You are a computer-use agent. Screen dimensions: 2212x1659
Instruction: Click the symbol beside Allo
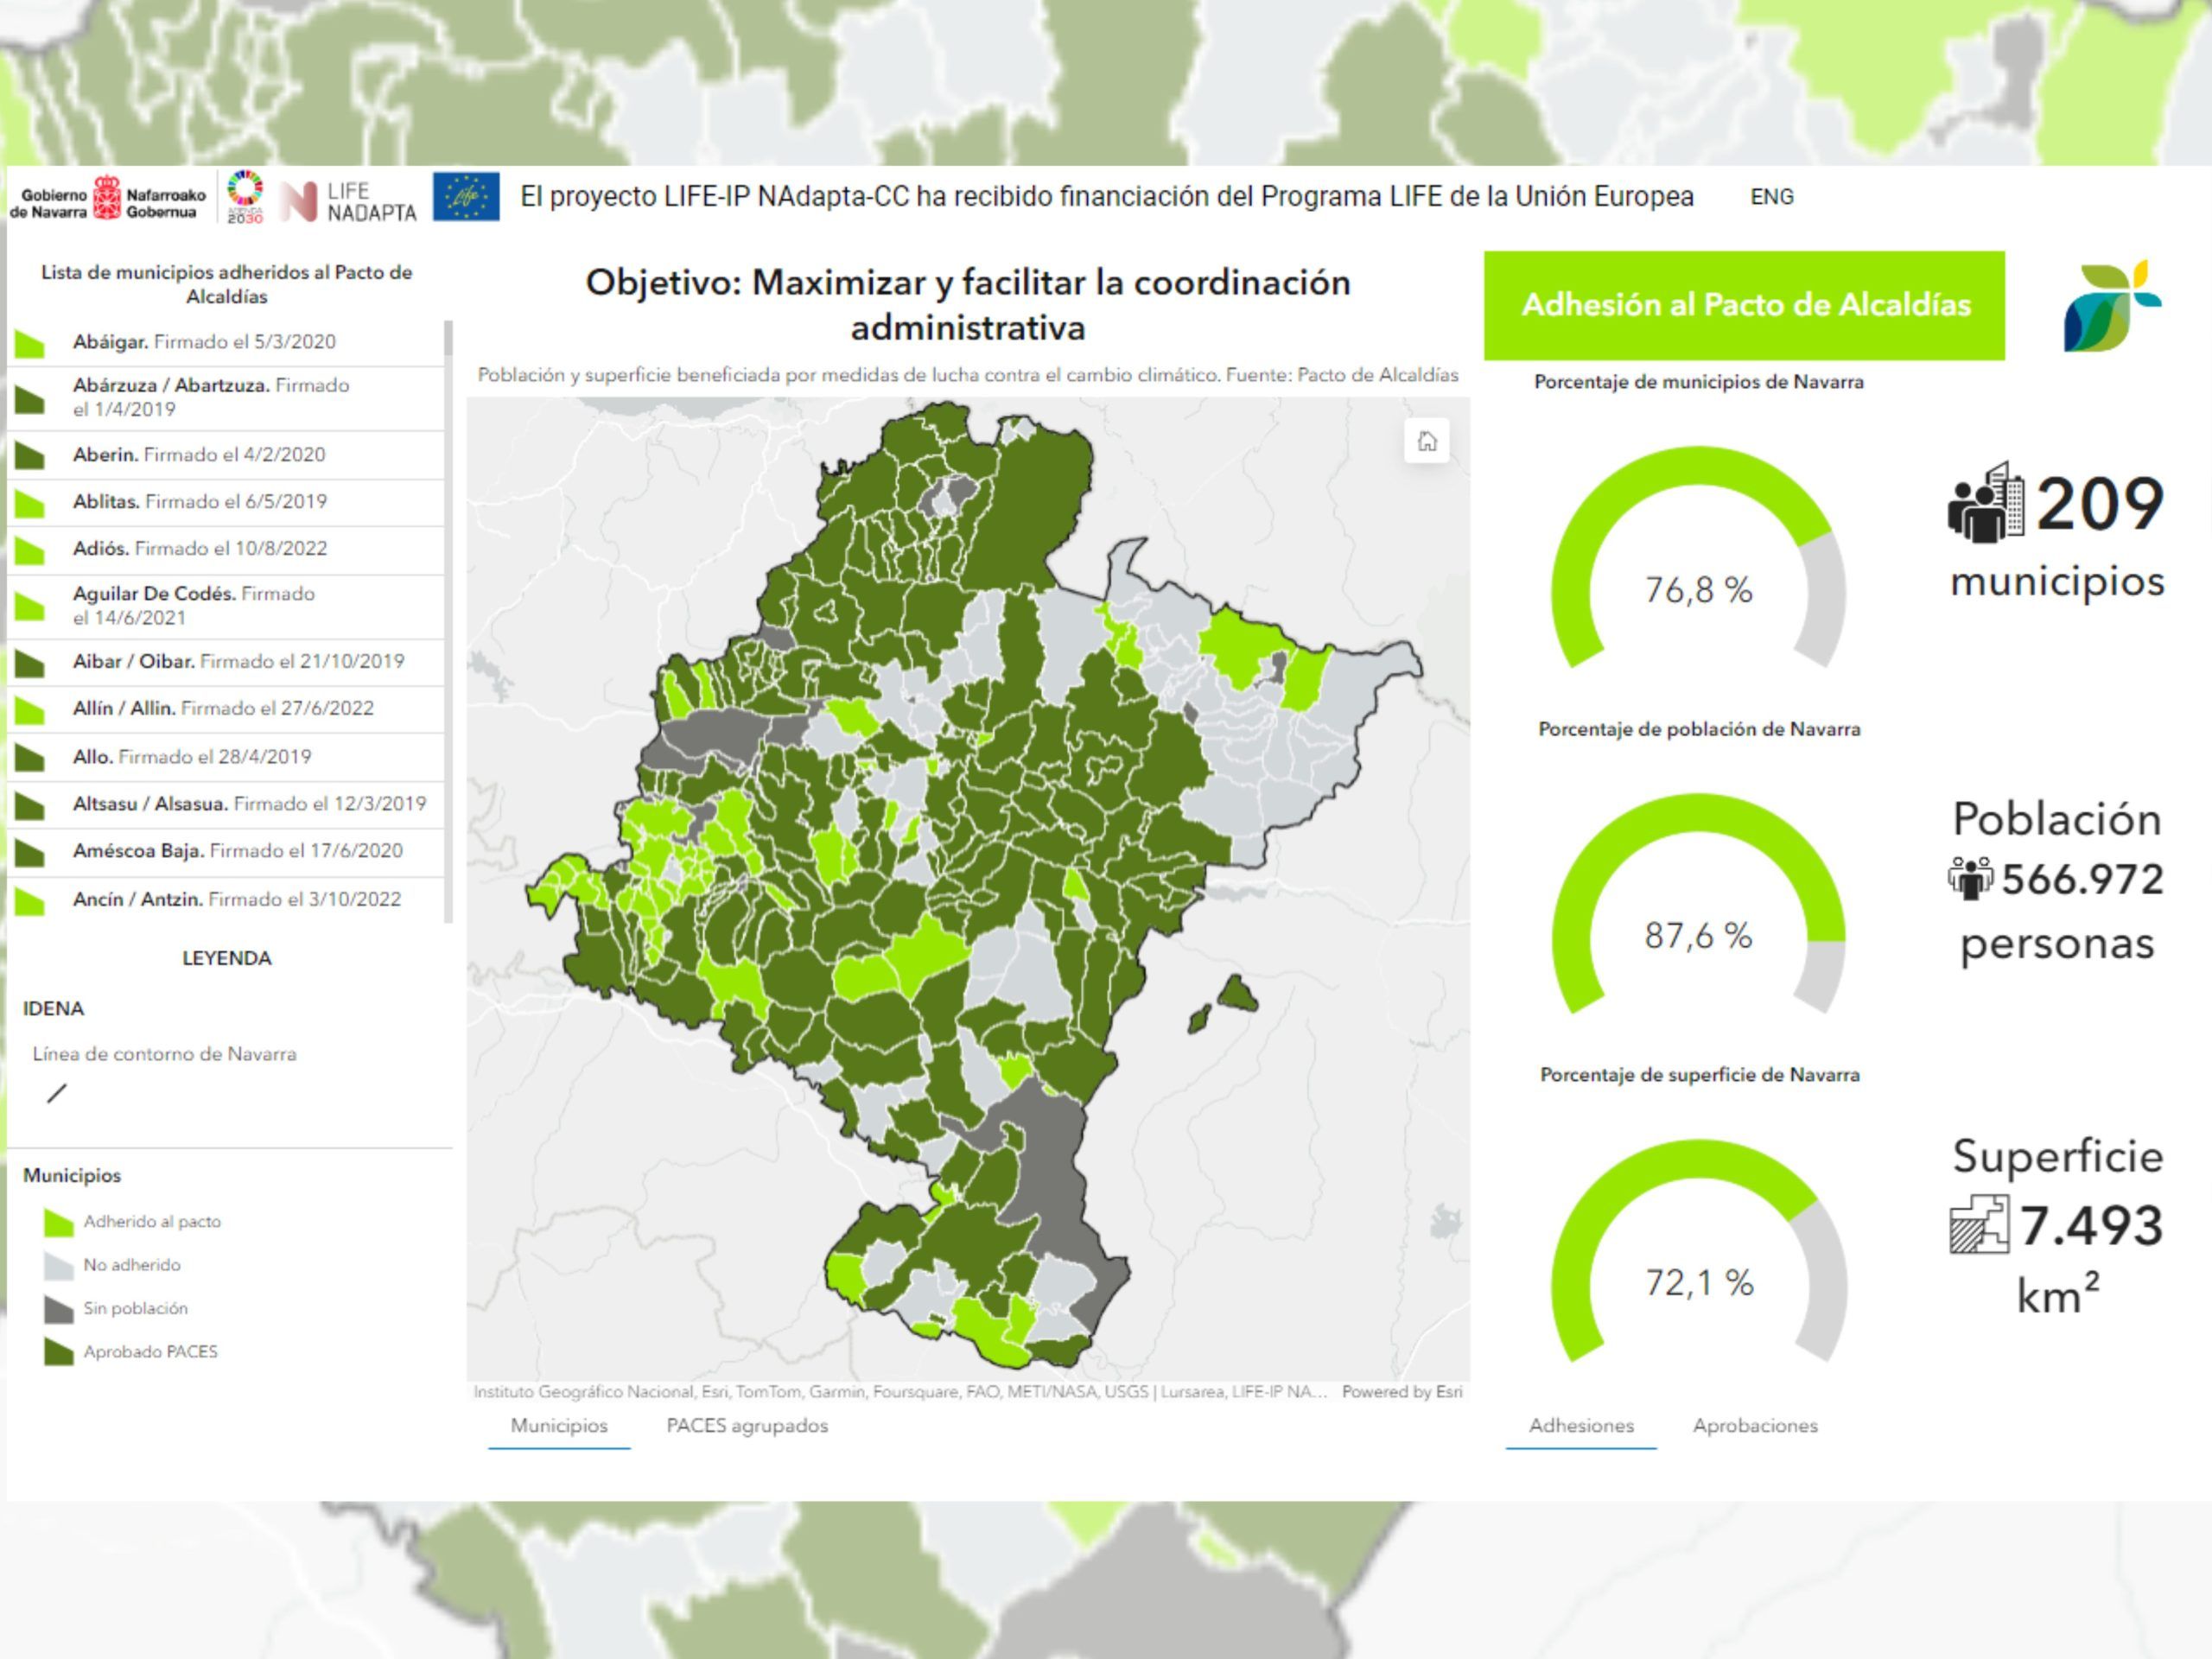coord(30,758)
